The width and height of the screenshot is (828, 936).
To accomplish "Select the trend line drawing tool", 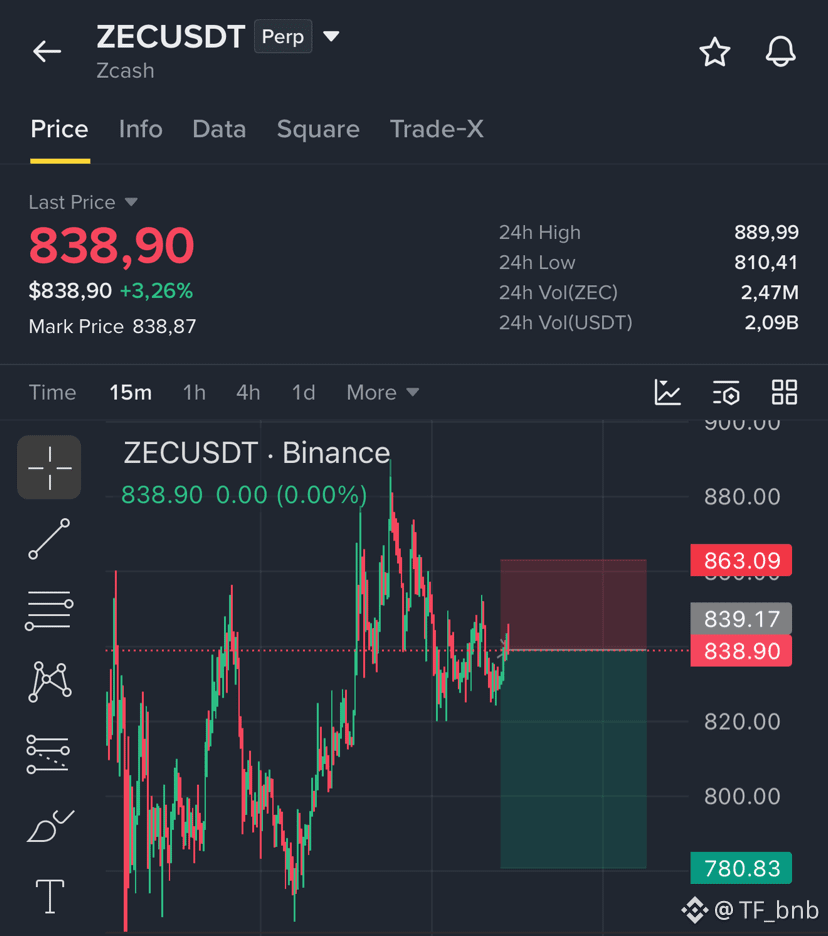I will (49, 539).
